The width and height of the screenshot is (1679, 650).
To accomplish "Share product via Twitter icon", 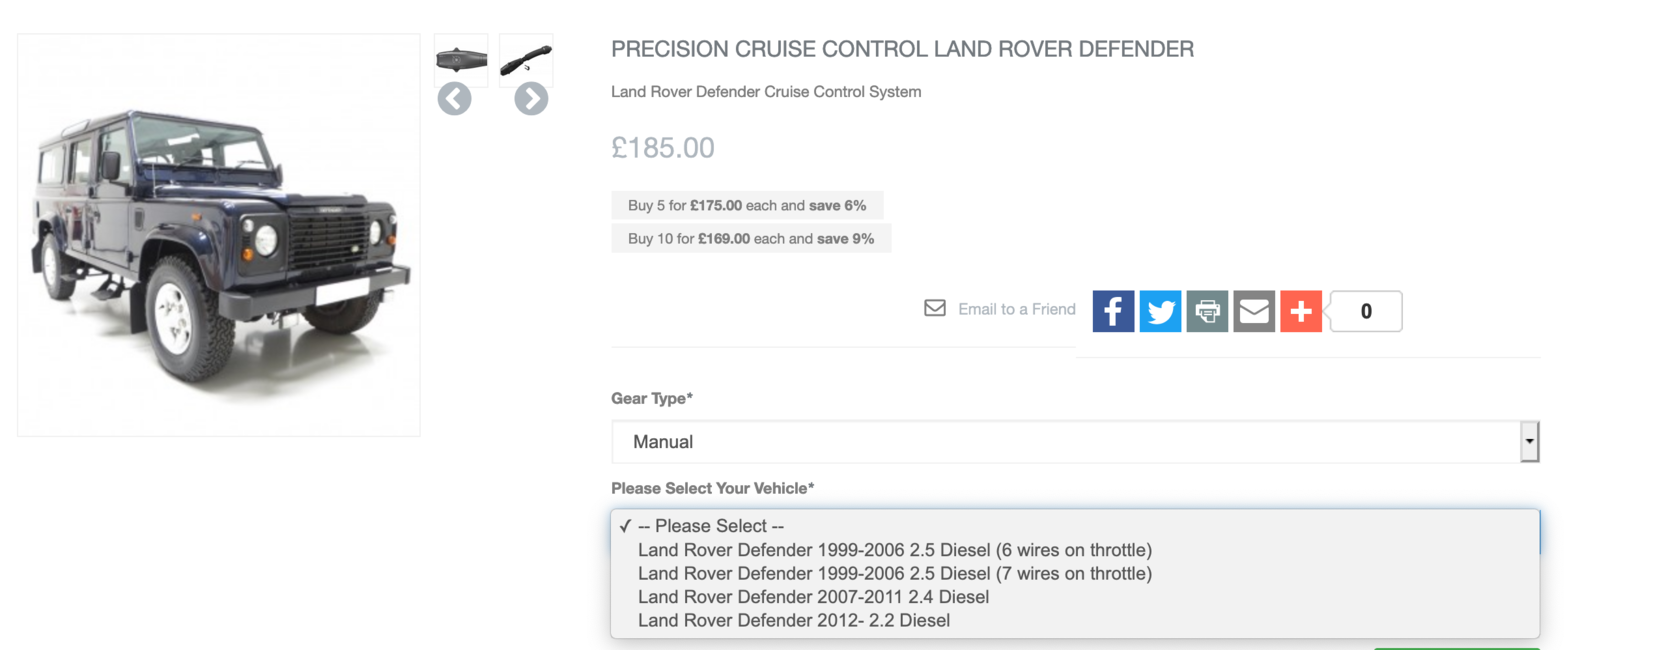I will 1160,311.
